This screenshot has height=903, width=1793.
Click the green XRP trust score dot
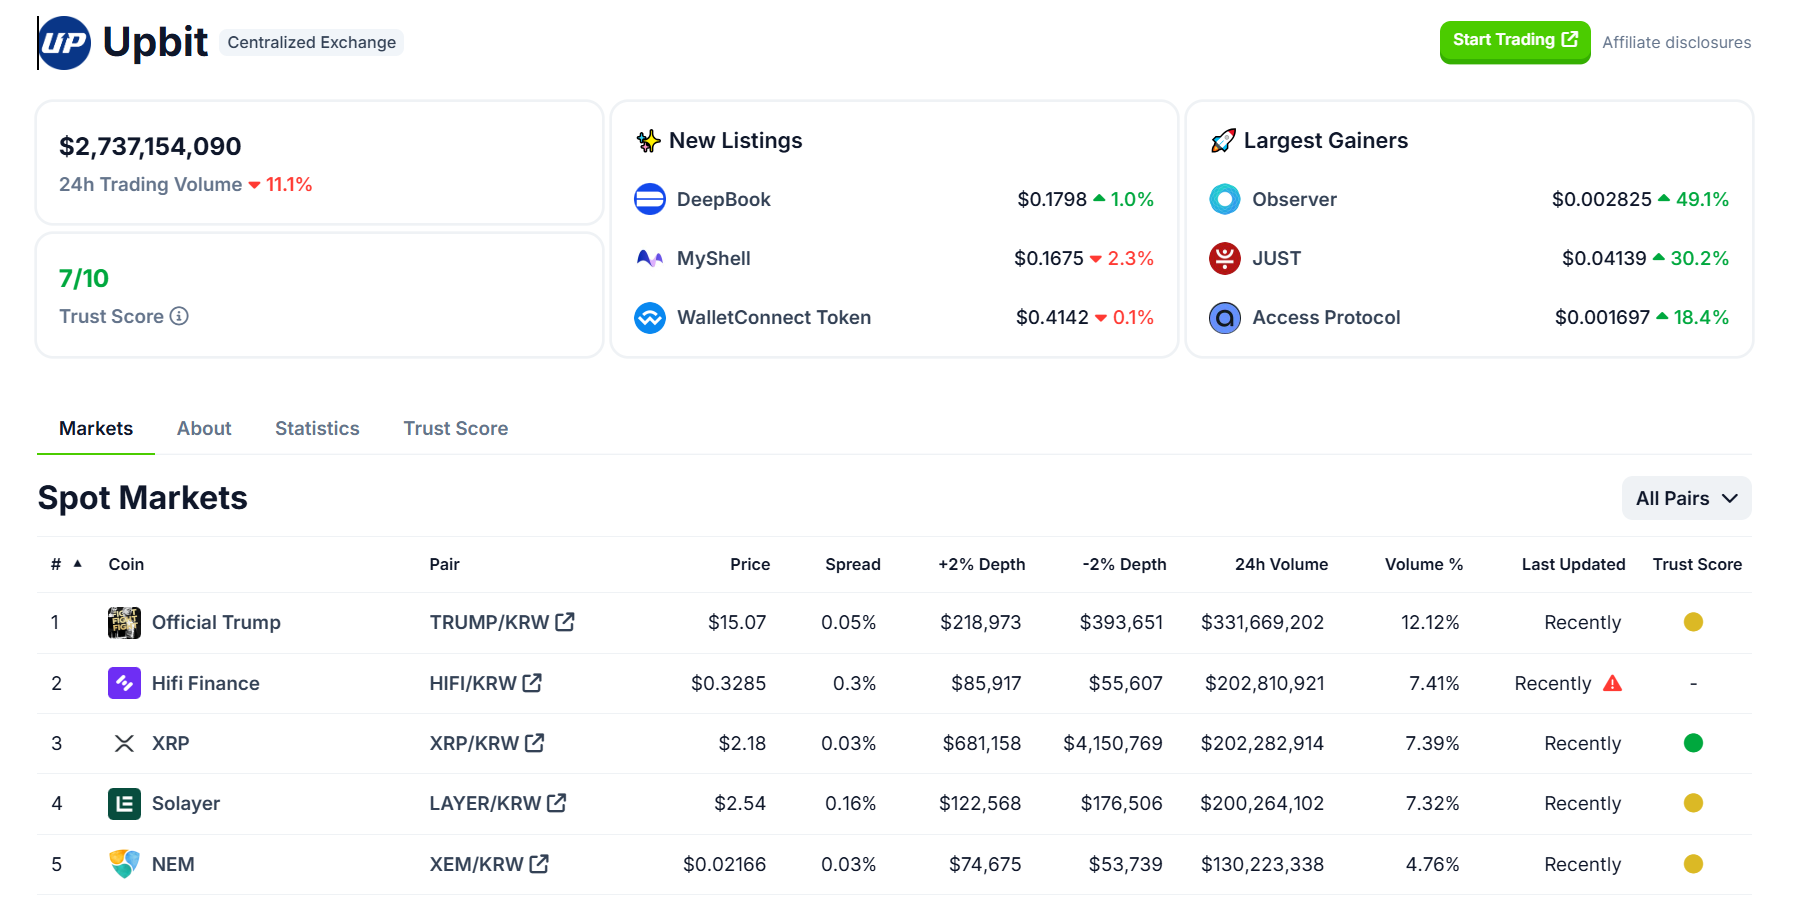pyautogui.click(x=1693, y=743)
